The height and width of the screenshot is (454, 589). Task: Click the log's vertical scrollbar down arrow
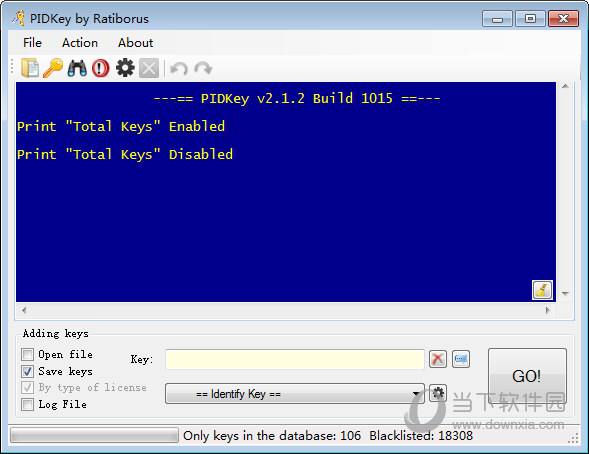[565, 294]
